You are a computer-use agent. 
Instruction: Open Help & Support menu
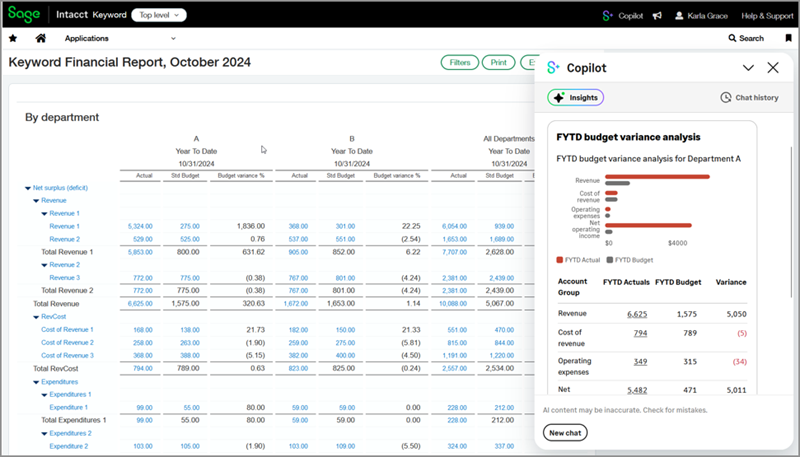(765, 16)
